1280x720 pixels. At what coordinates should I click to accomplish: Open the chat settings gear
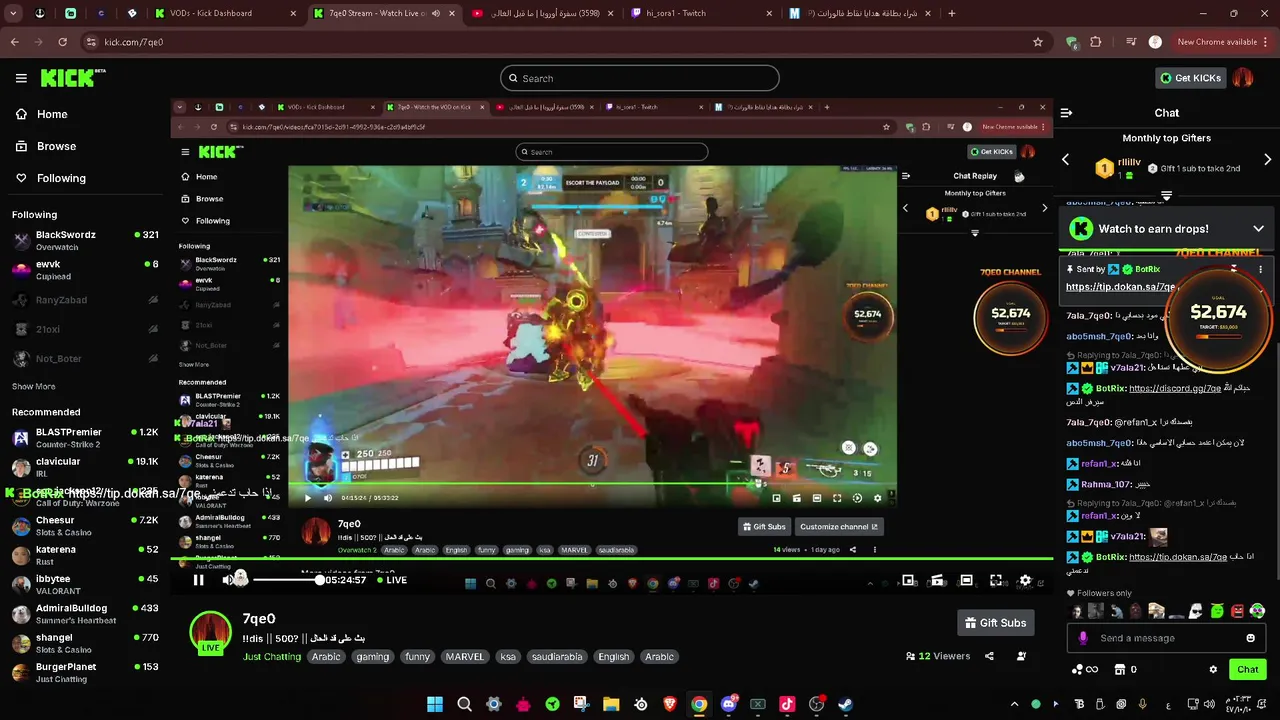pos(1213,669)
